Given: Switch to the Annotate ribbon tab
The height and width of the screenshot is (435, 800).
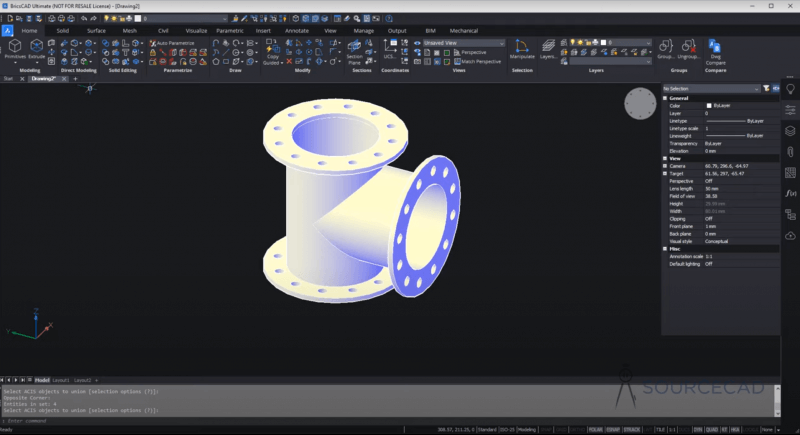Looking at the screenshot, I should (x=296, y=31).
